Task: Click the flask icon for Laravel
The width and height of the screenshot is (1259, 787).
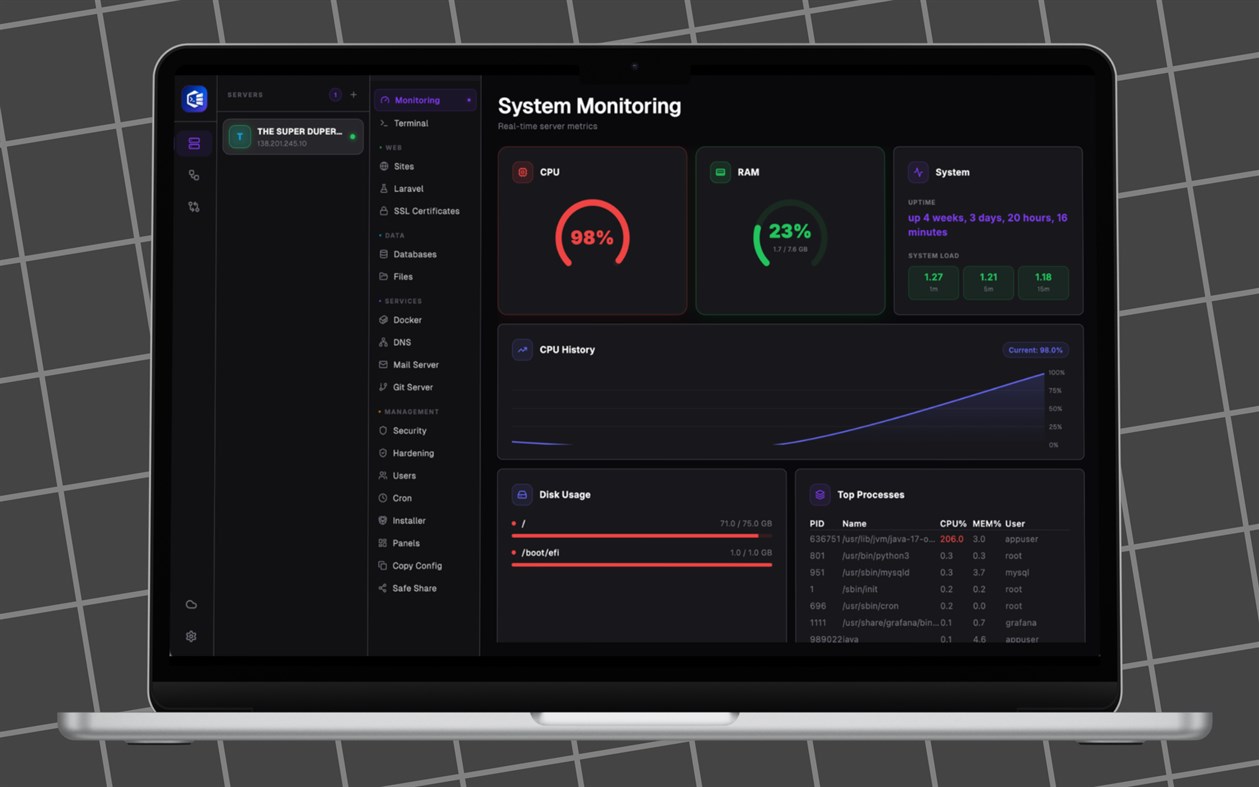Action: pyautogui.click(x=384, y=189)
